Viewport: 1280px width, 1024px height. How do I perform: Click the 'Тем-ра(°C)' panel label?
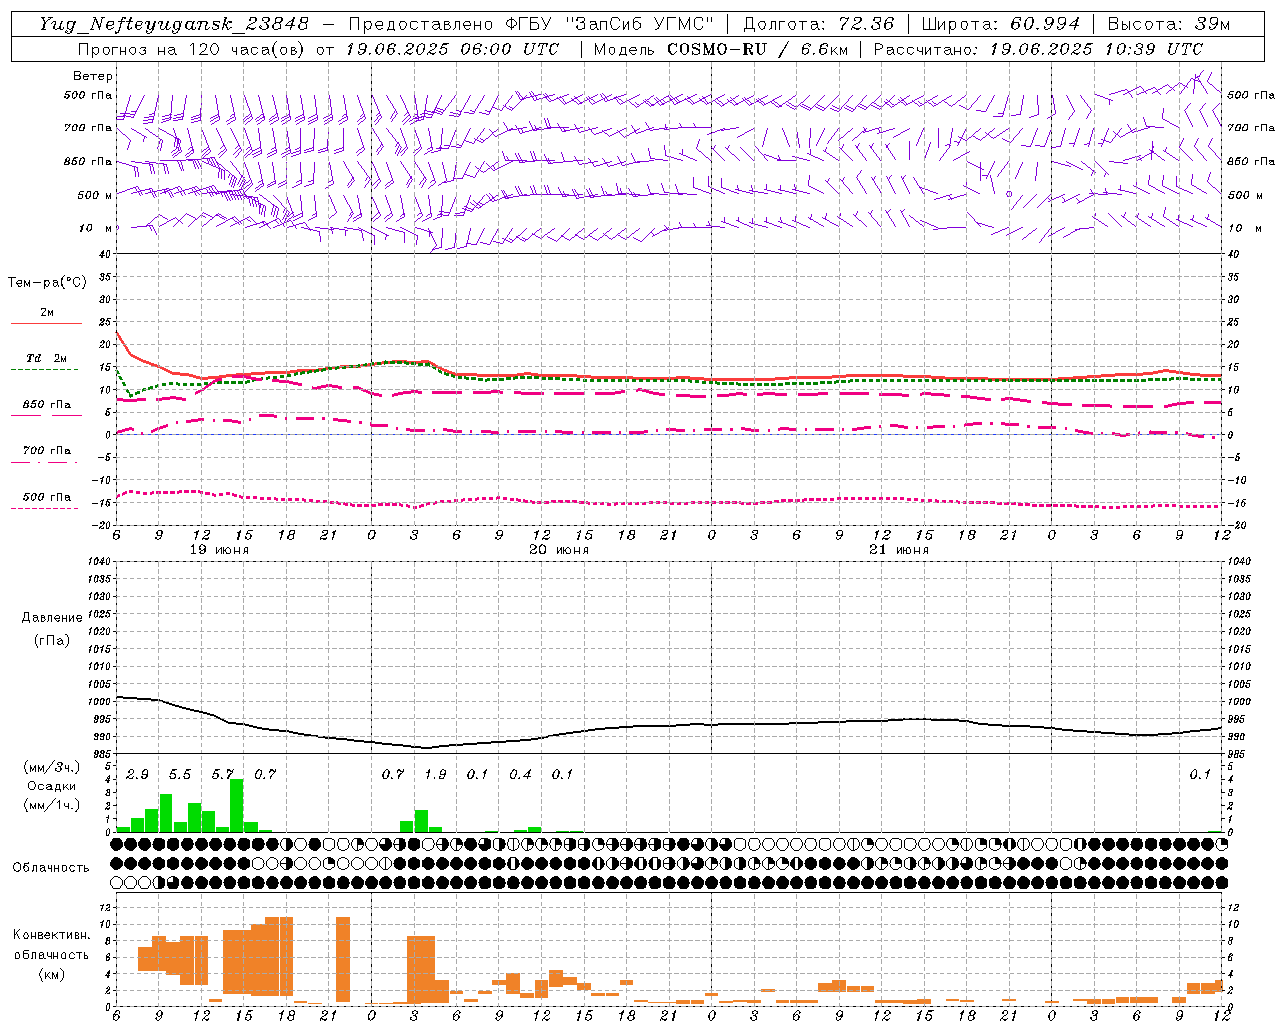(47, 282)
